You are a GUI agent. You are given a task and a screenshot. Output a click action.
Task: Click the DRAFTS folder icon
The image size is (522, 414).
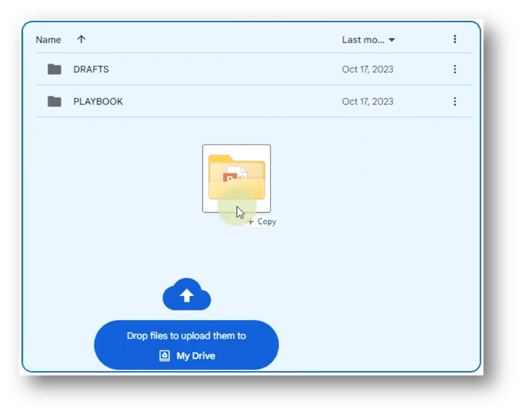54,69
